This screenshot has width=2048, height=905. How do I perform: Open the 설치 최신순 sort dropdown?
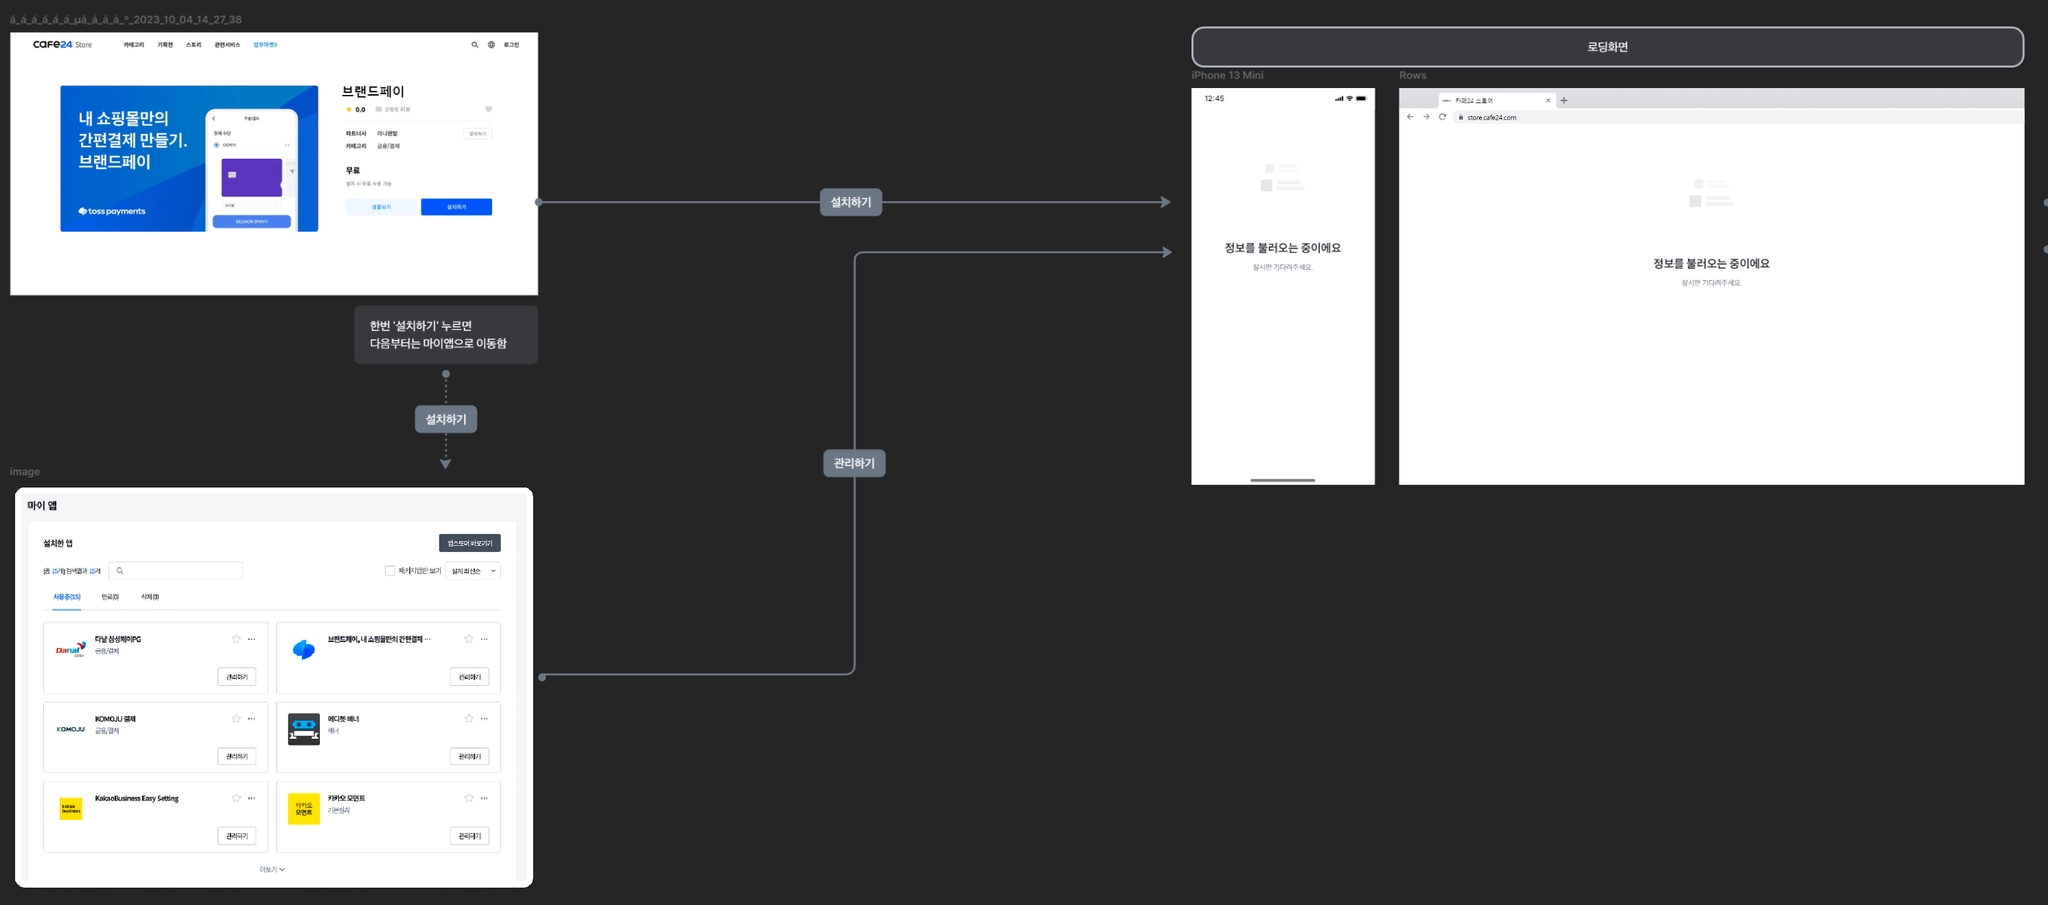(473, 571)
